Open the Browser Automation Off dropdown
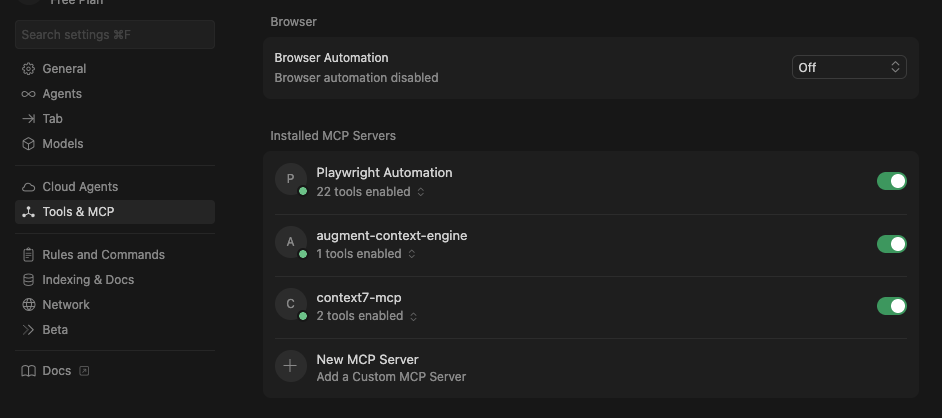The height and width of the screenshot is (418, 942). pyautogui.click(x=849, y=67)
